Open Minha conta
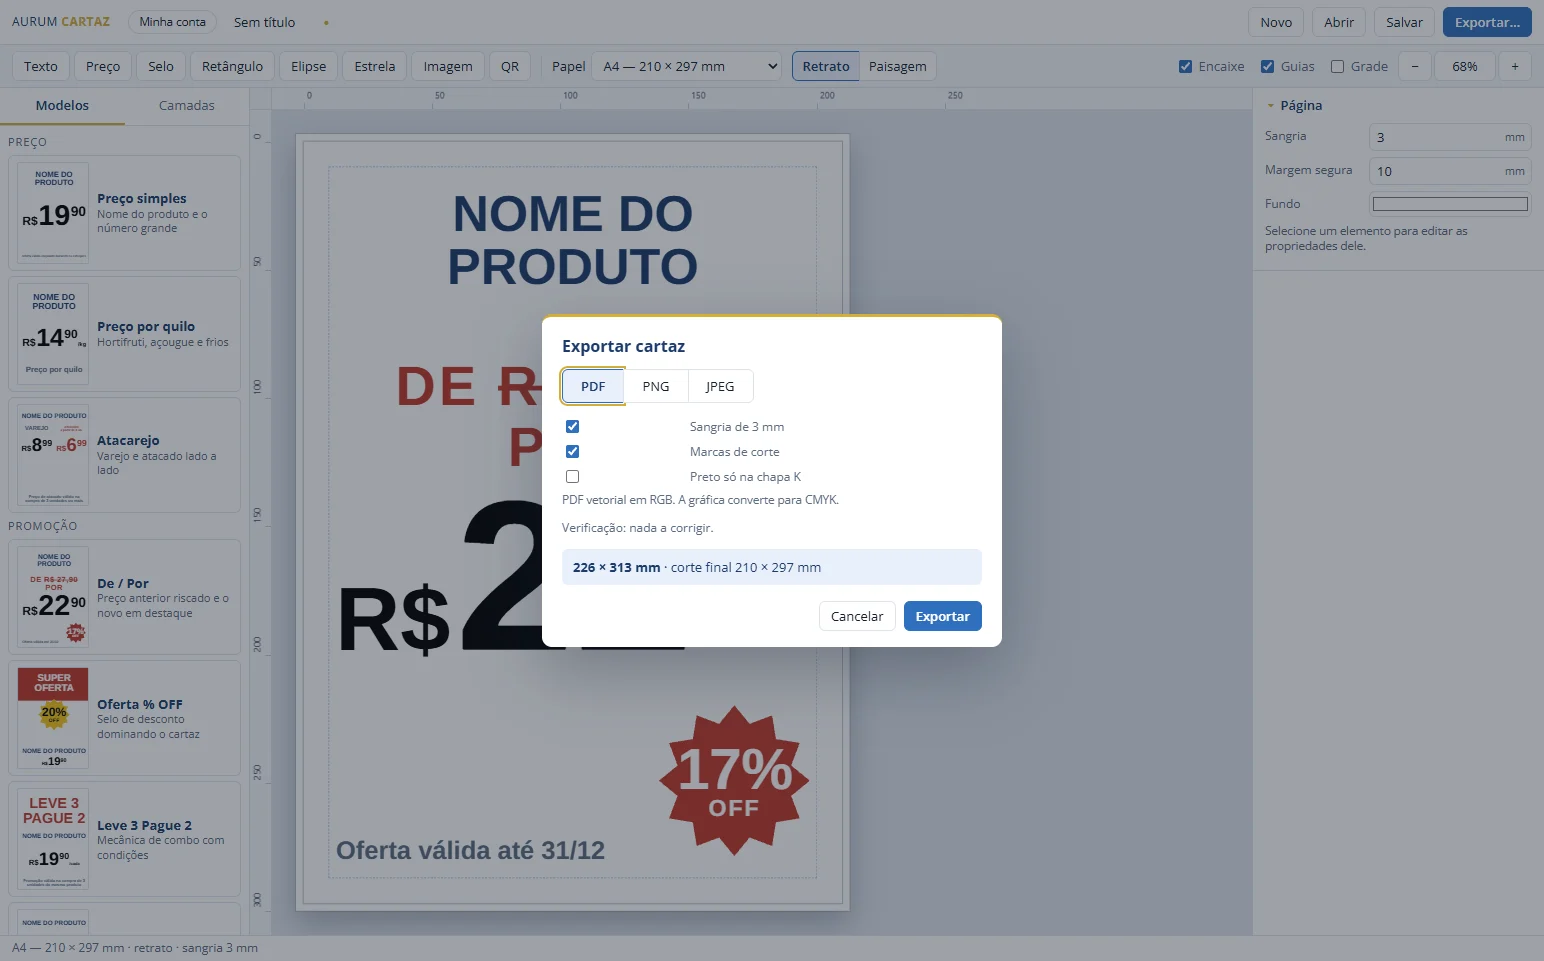The height and width of the screenshot is (961, 1544). pos(173,22)
